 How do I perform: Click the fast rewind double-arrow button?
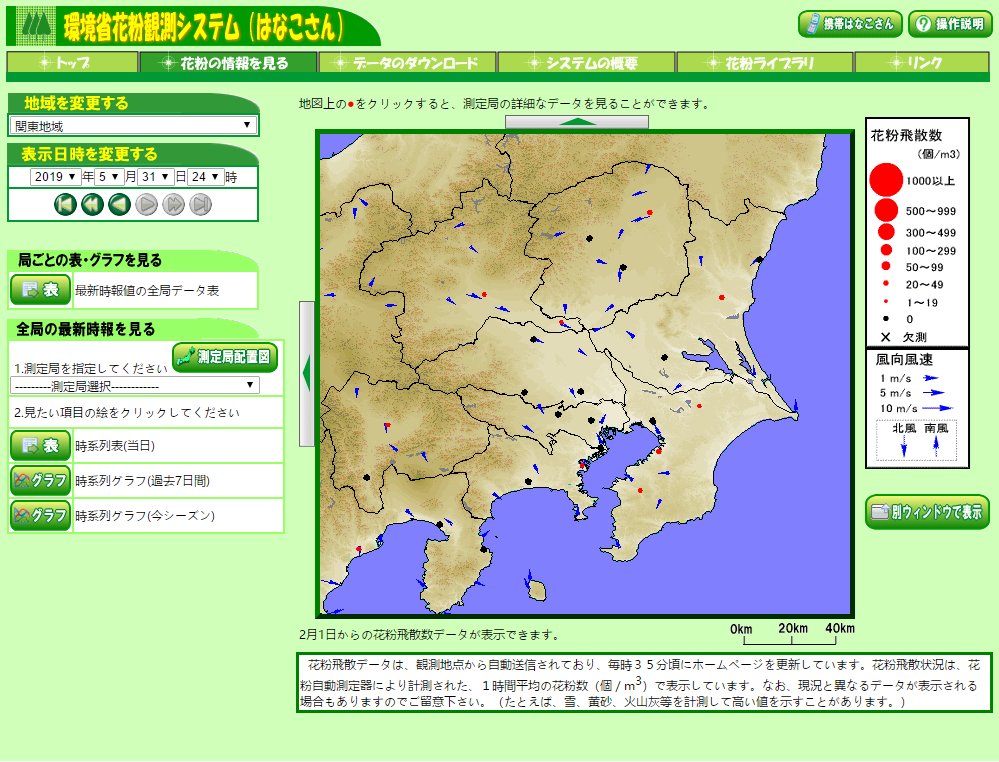[92, 205]
